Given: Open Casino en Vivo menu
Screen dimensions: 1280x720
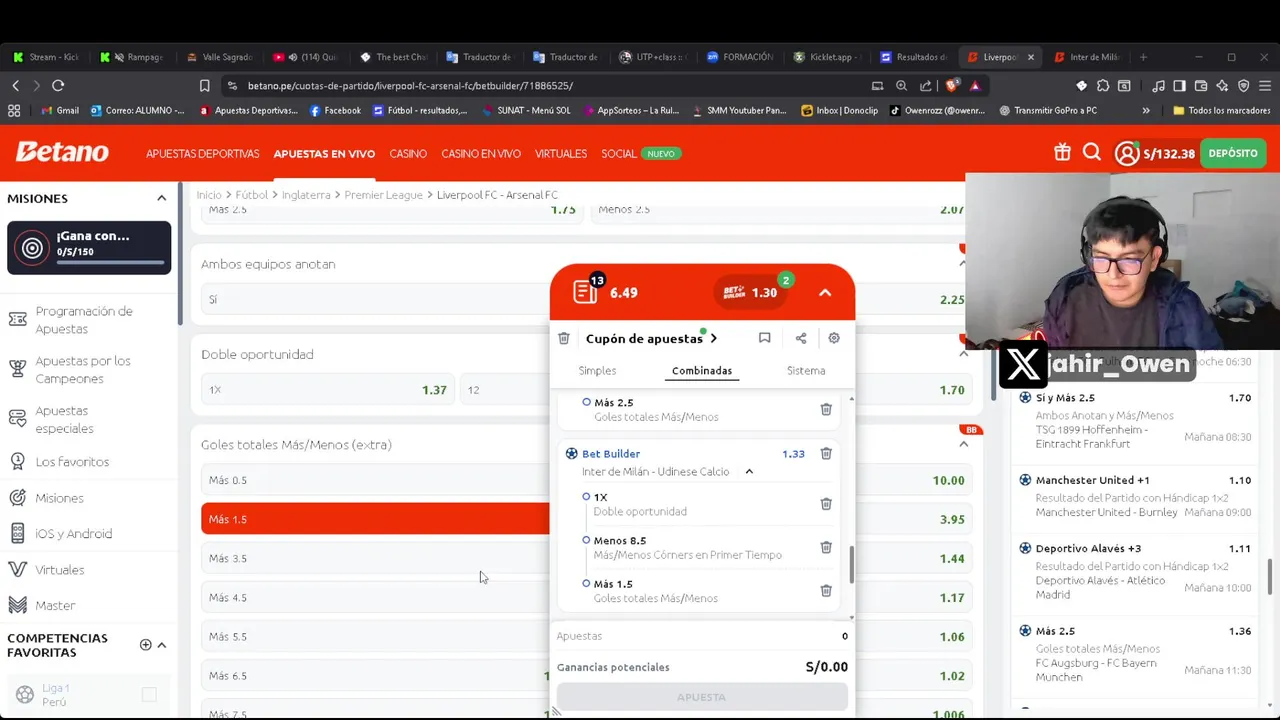Looking at the screenshot, I should point(481,154).
